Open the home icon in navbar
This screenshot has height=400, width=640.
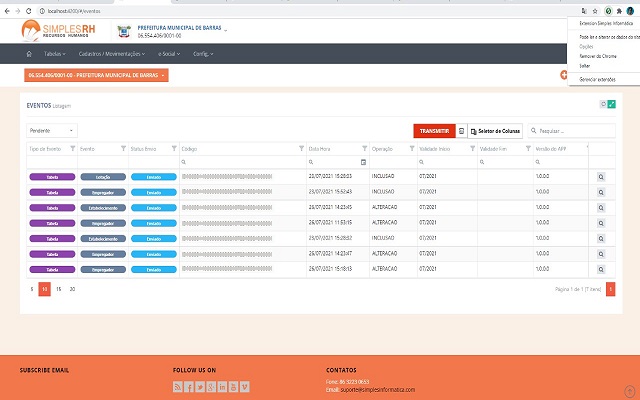[x=29, y=54]
